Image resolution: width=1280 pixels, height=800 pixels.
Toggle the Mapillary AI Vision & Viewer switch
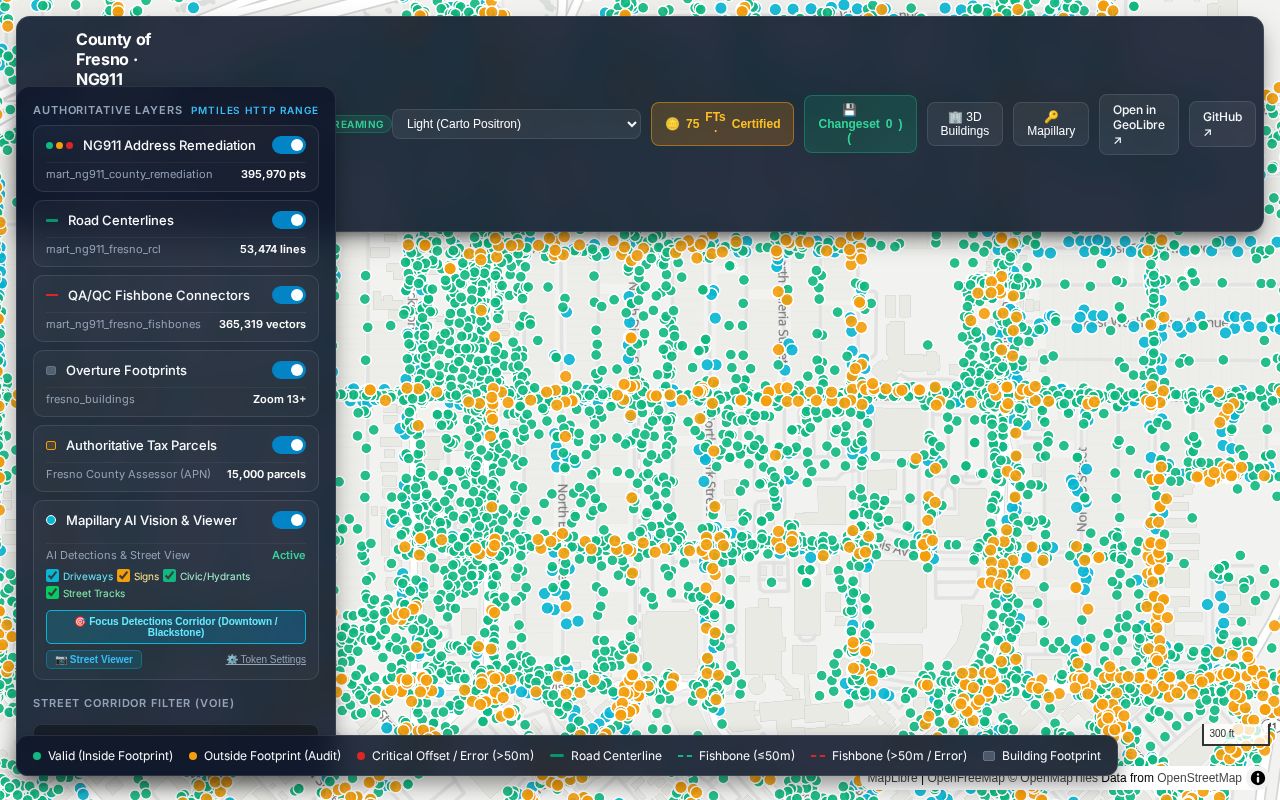(289, 520)
